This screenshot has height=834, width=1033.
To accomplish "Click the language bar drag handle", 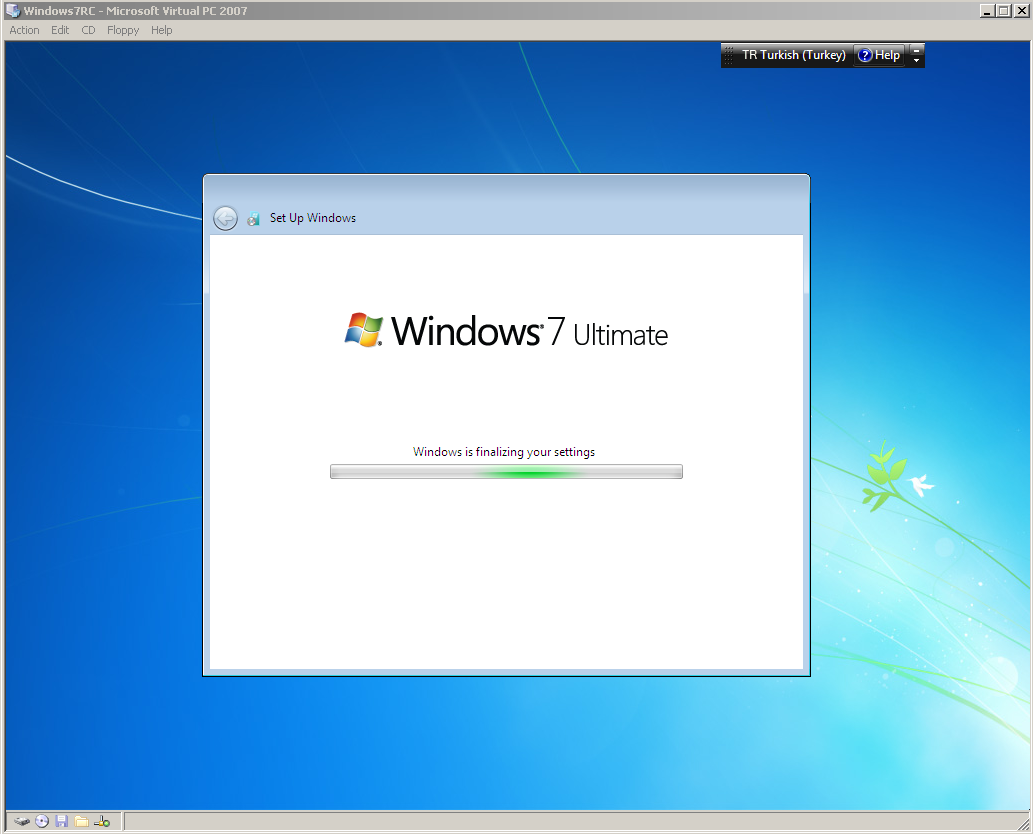I will [729, 55].
